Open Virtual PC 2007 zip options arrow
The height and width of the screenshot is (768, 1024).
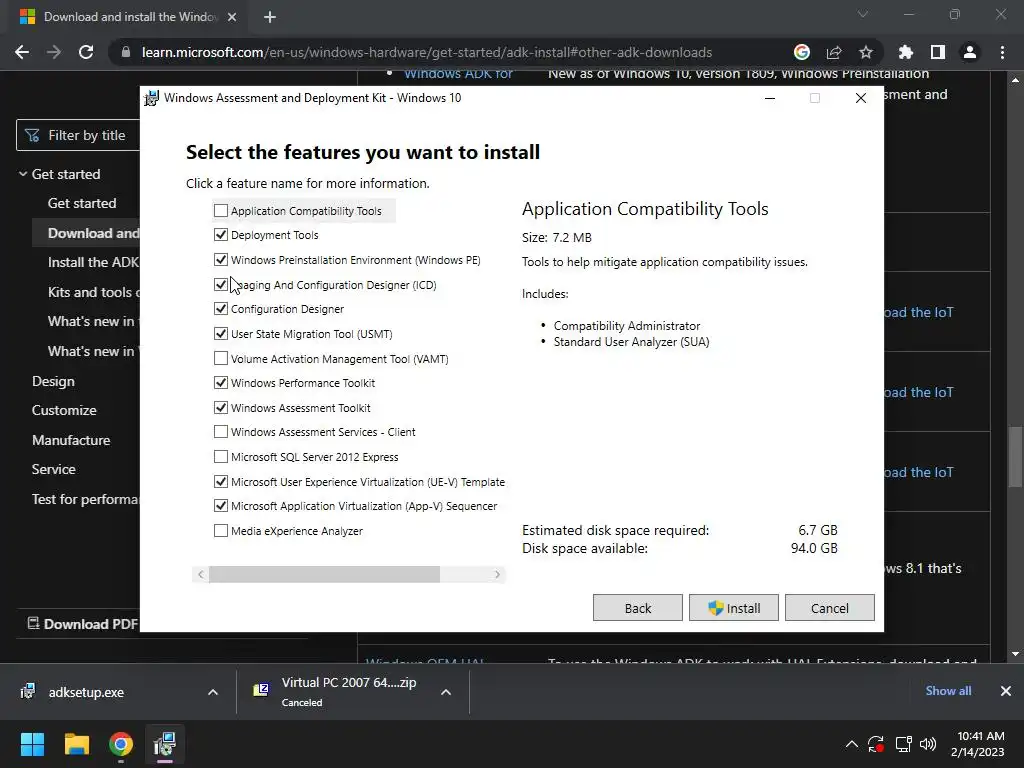[x=446, y=692]
